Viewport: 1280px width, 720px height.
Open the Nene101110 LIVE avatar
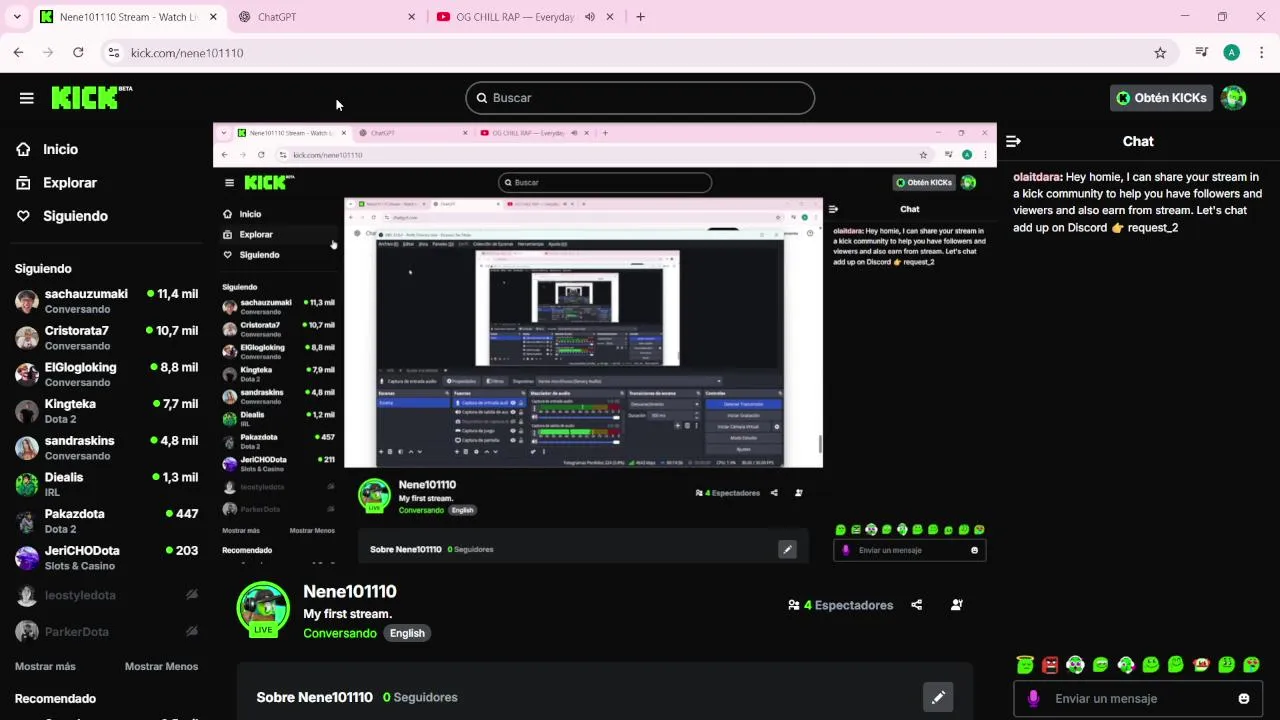click(x=263, y=608)
